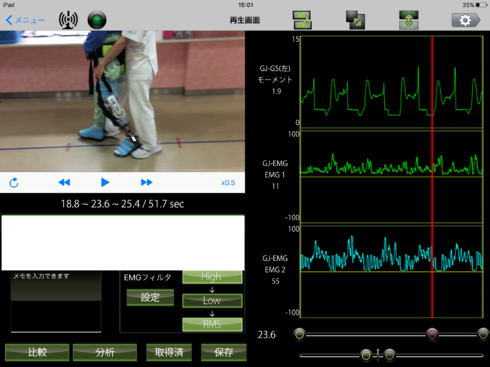Change the x0.5 playback speed

point(228,183)
